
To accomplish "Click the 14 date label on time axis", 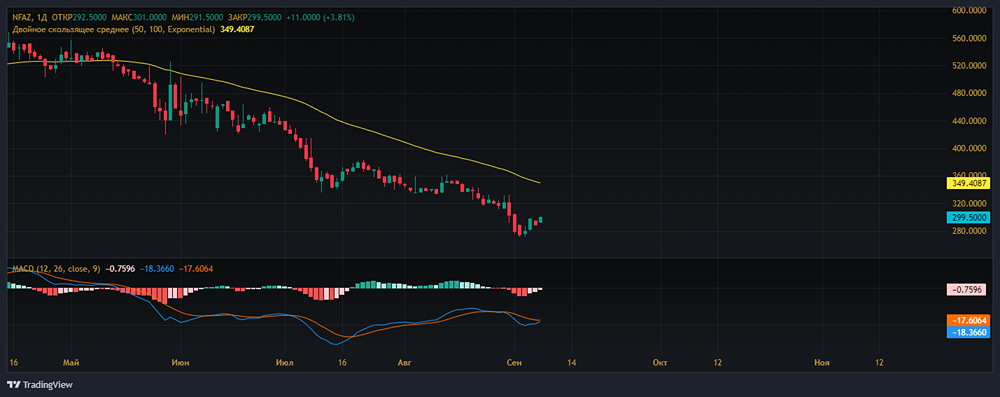I will coord(570,363).
